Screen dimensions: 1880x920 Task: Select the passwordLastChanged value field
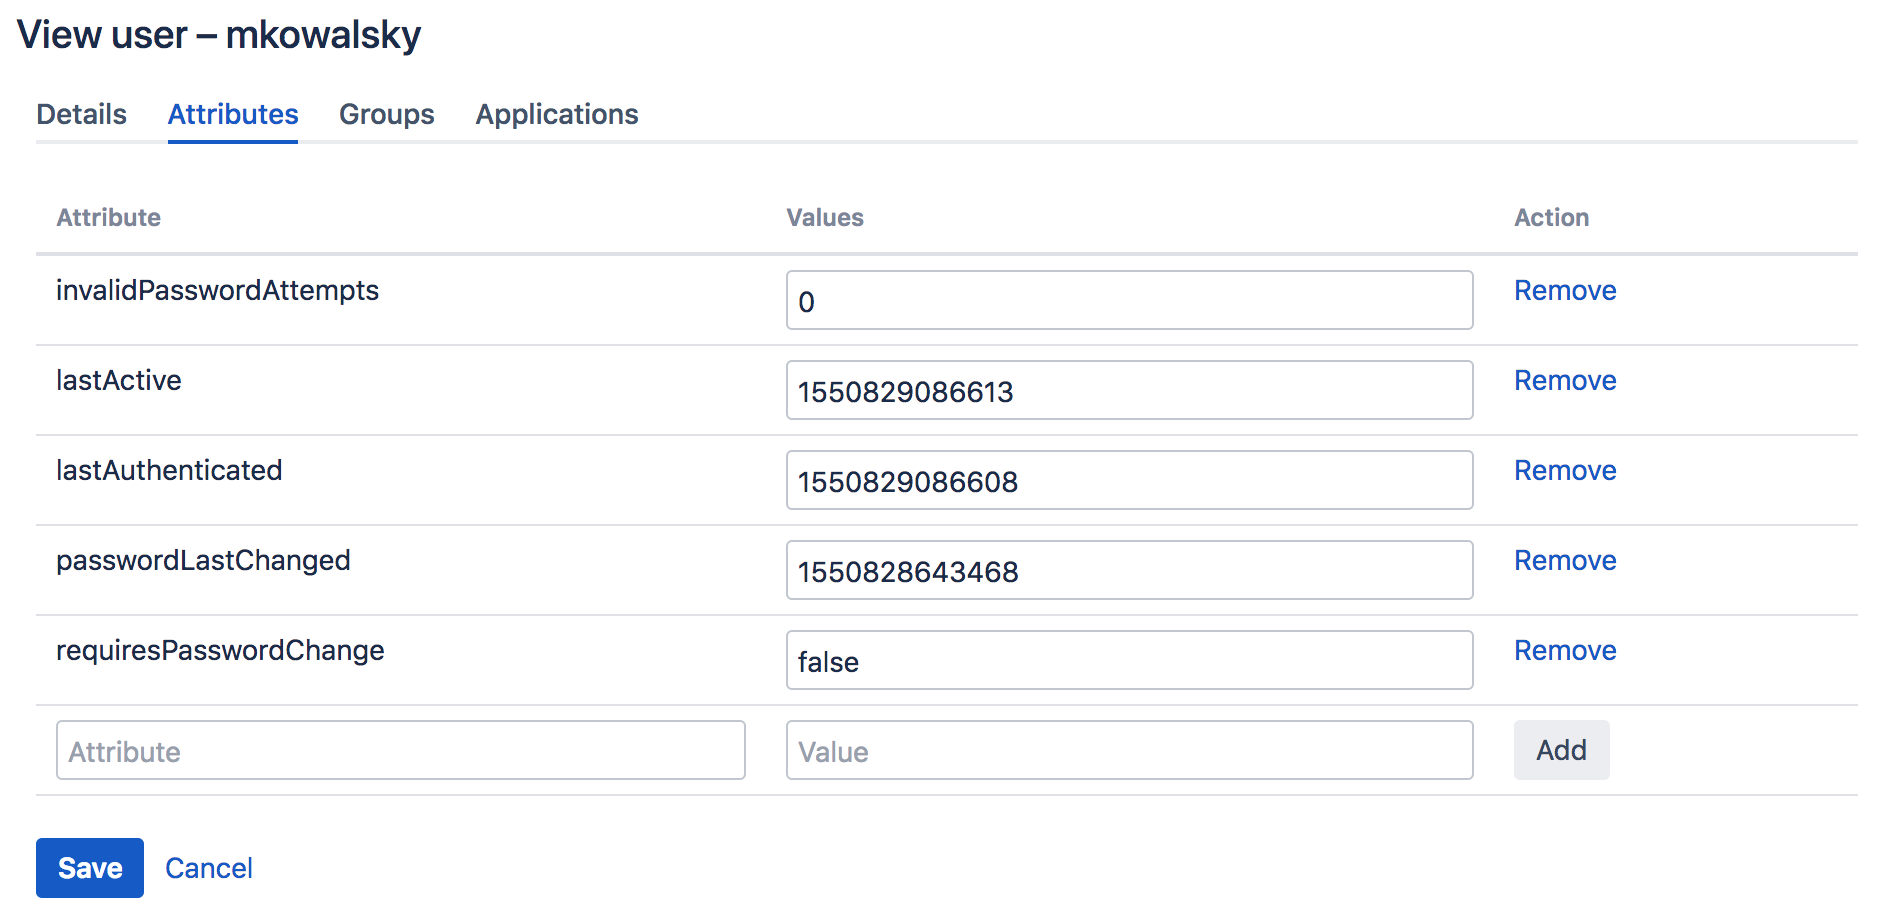(1128, 571)
